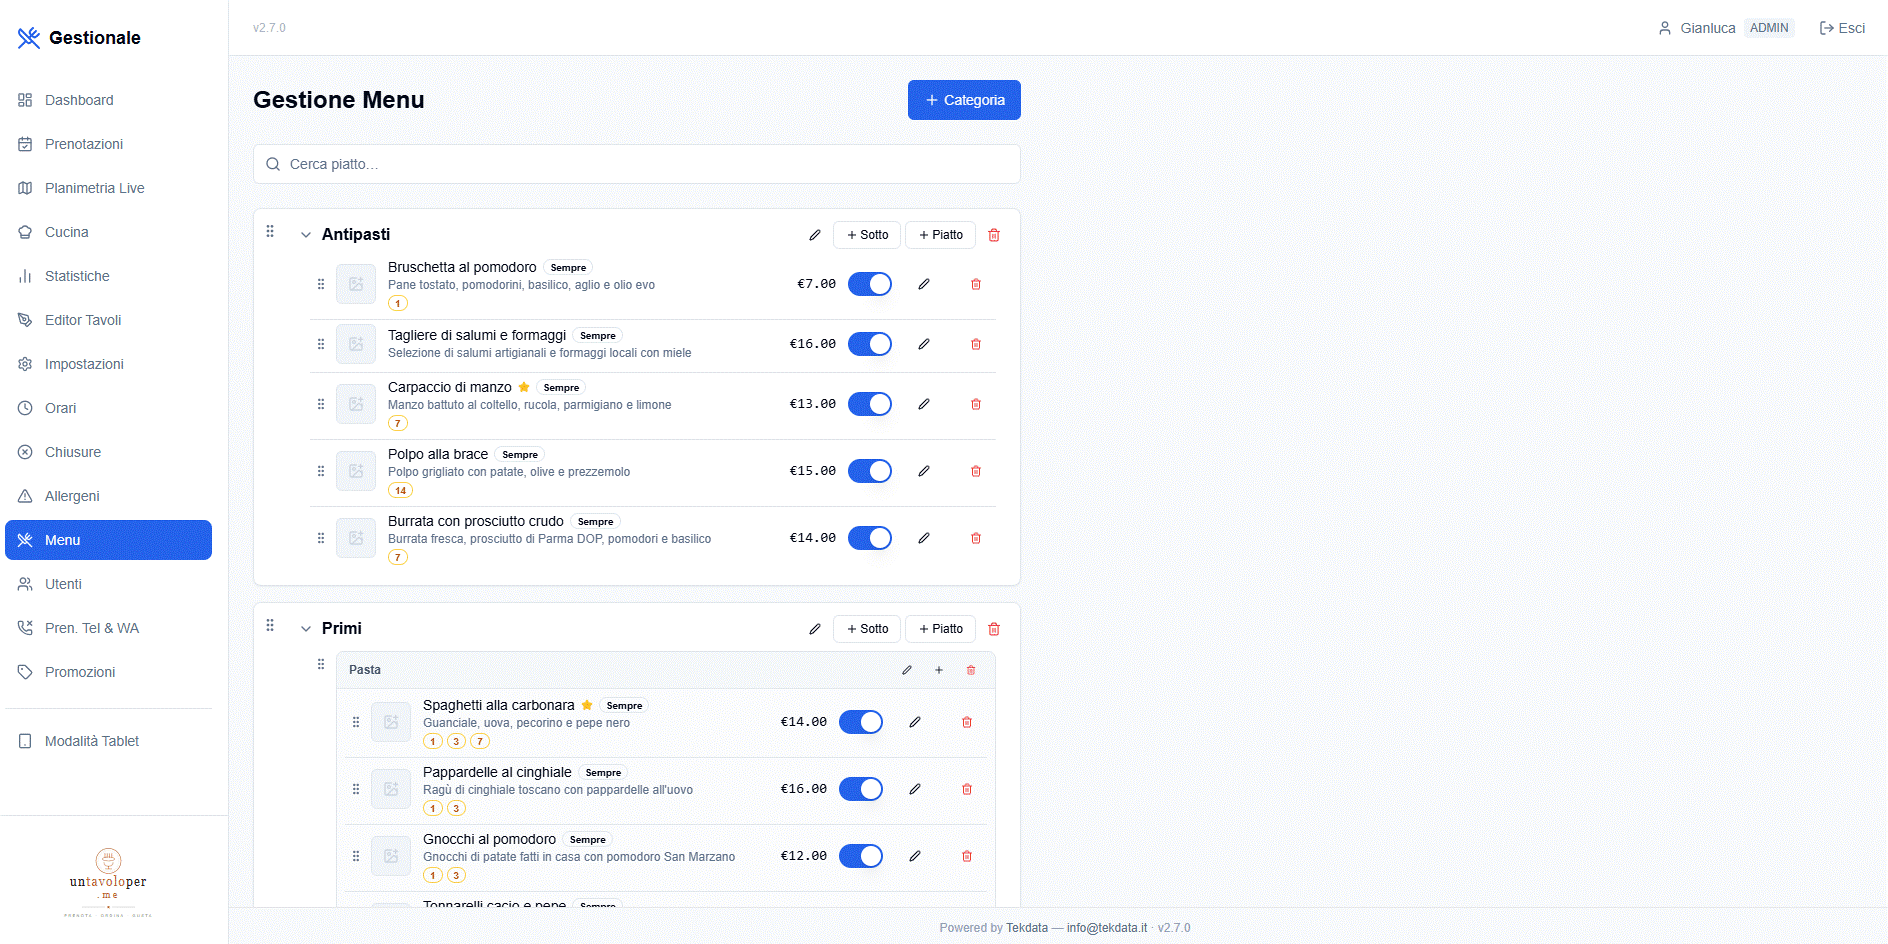Delete the Antipasti category
1888x944 pixels.
pos(994,235)
